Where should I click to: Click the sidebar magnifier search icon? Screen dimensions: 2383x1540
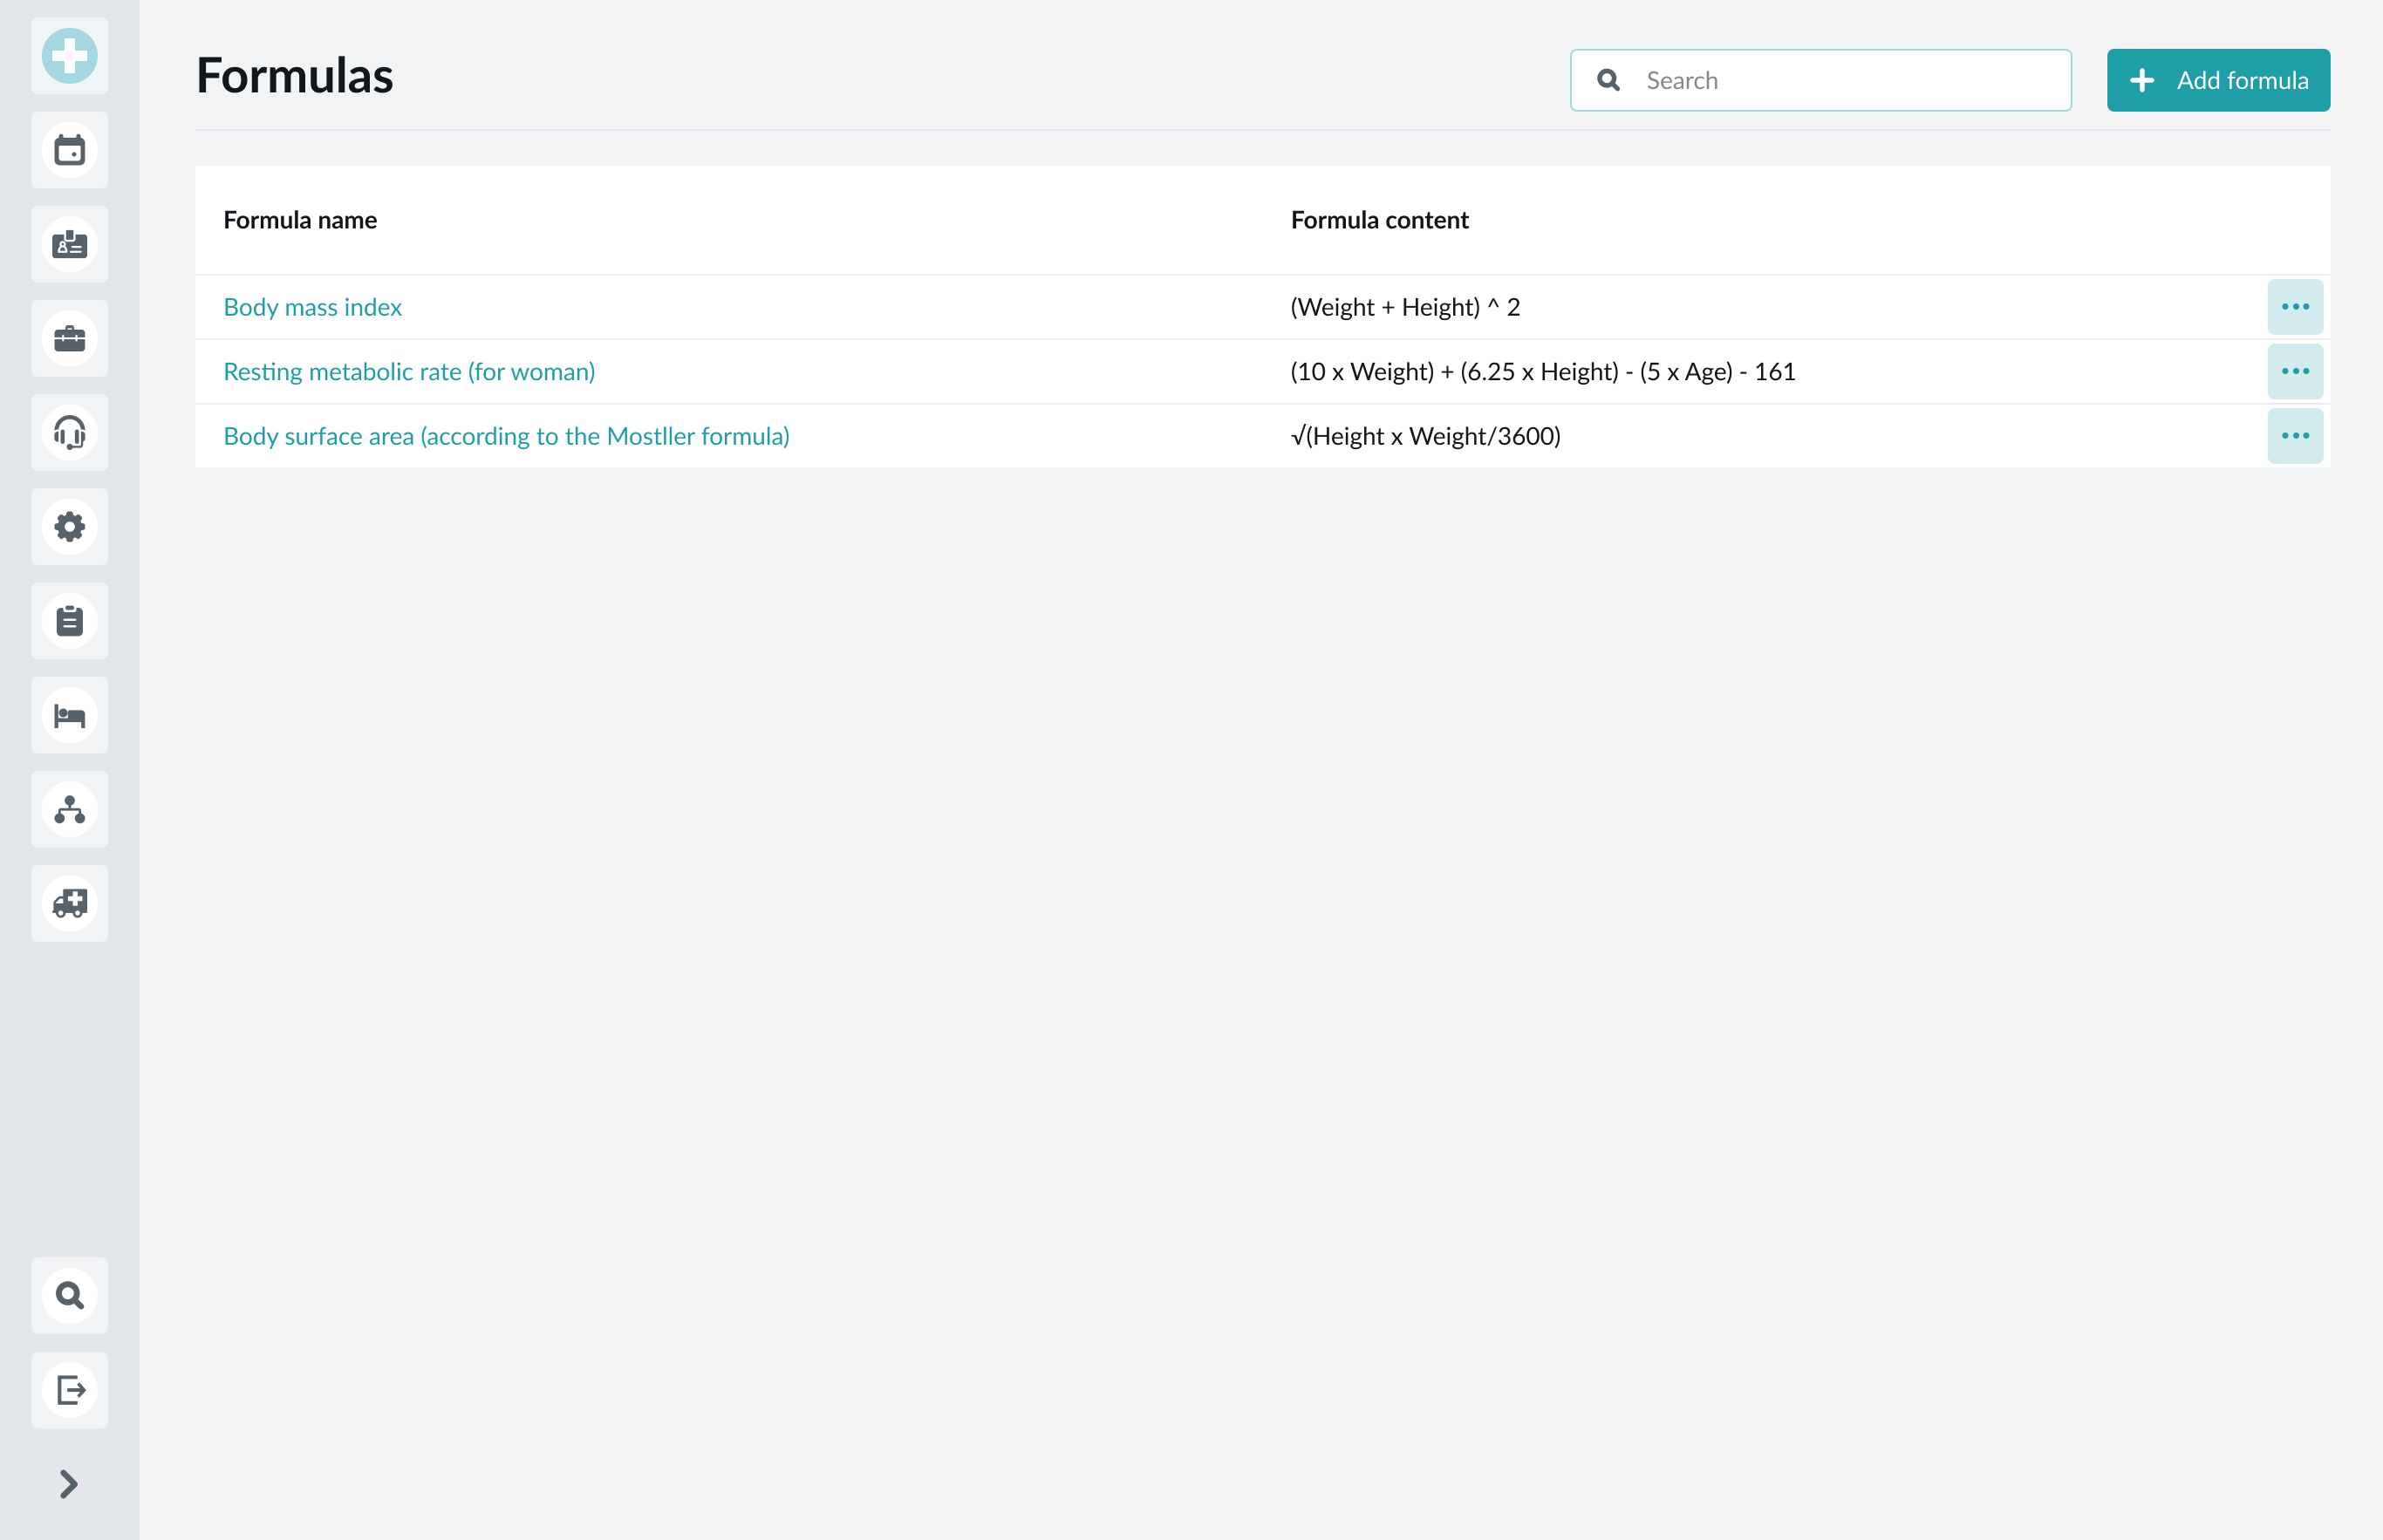pyautogui.click(x=69, y=1296)
